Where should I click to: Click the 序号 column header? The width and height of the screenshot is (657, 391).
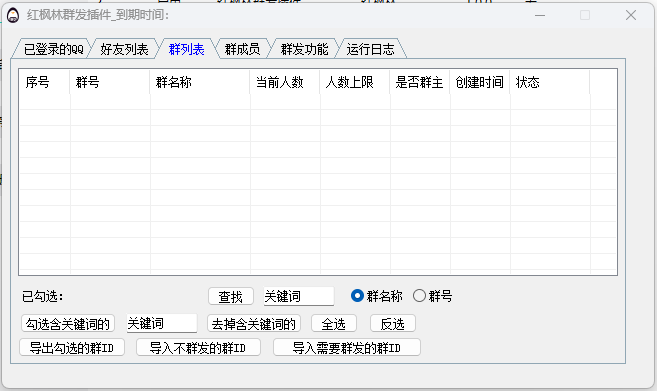click(x=44, y=82)
